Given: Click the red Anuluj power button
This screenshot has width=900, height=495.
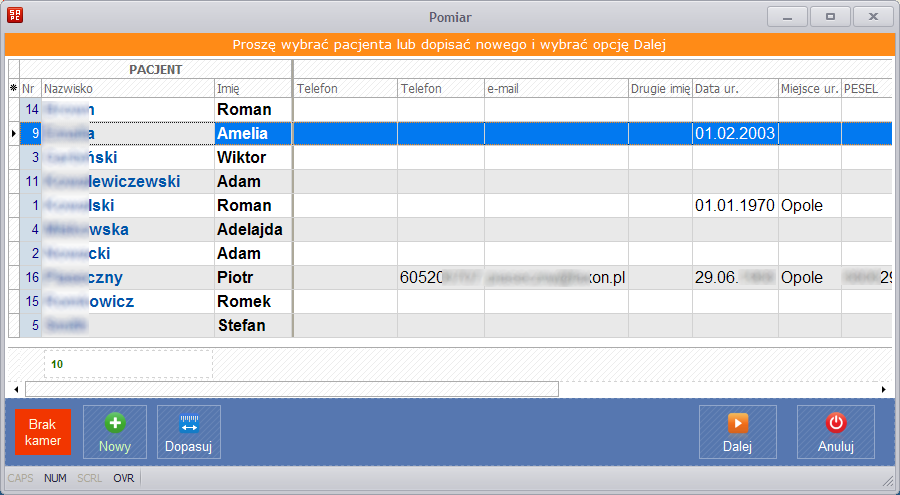Looking at the screenshot, I should [x=835, y=432].
